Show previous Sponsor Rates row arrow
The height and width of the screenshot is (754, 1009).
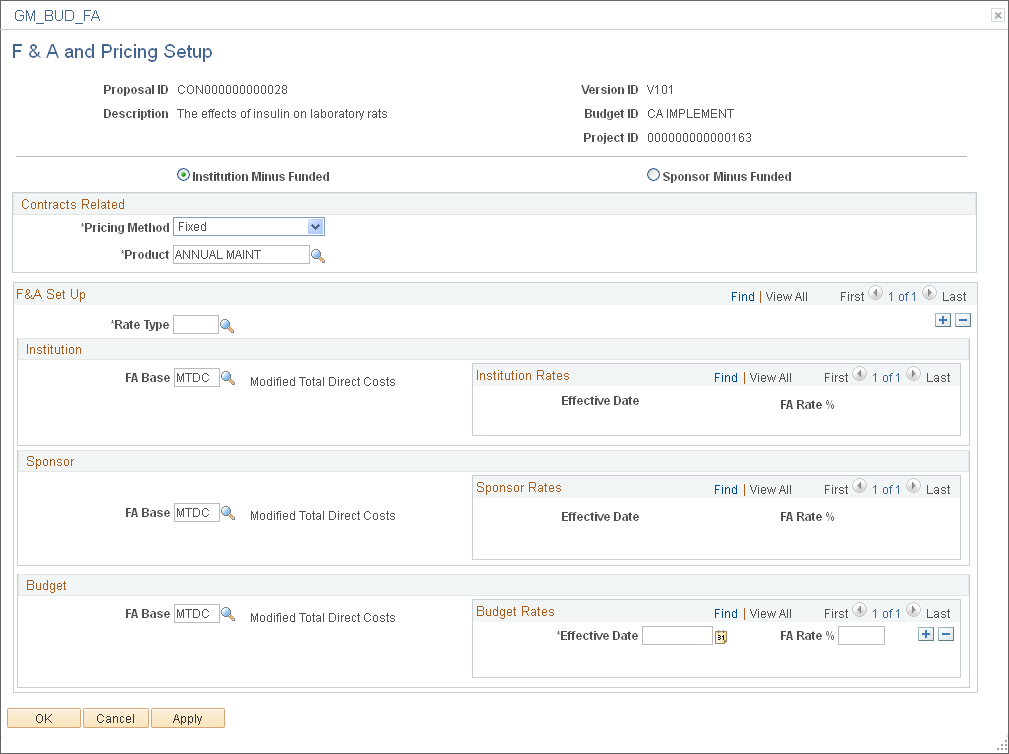pos(859,486)
